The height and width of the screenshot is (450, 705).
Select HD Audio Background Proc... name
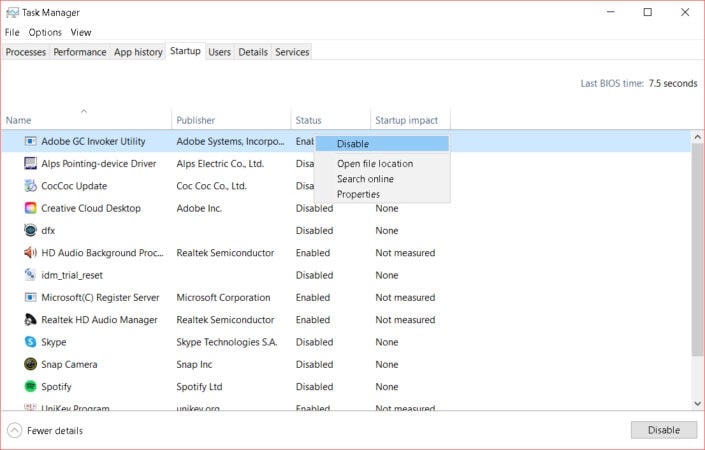click(x=103, y=253)
